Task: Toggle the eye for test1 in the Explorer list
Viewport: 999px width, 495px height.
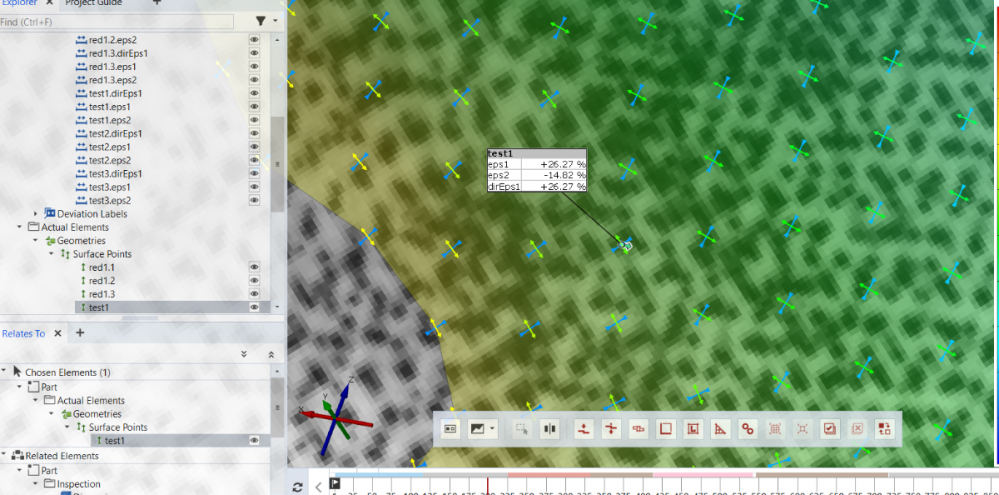Action: tap(254, 307)
